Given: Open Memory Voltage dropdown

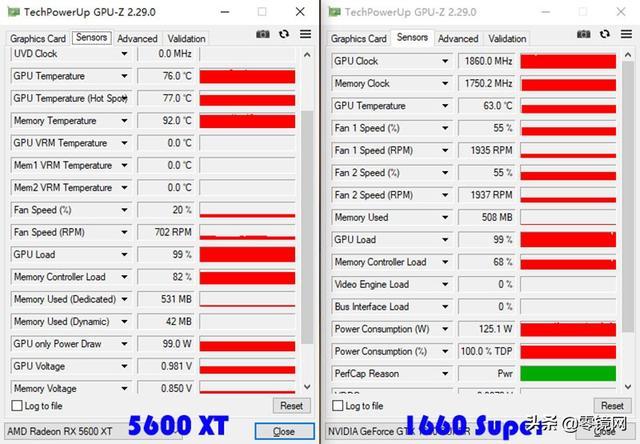Looking at the screenshot, I should pyautogui.click(x=124, y=388).
